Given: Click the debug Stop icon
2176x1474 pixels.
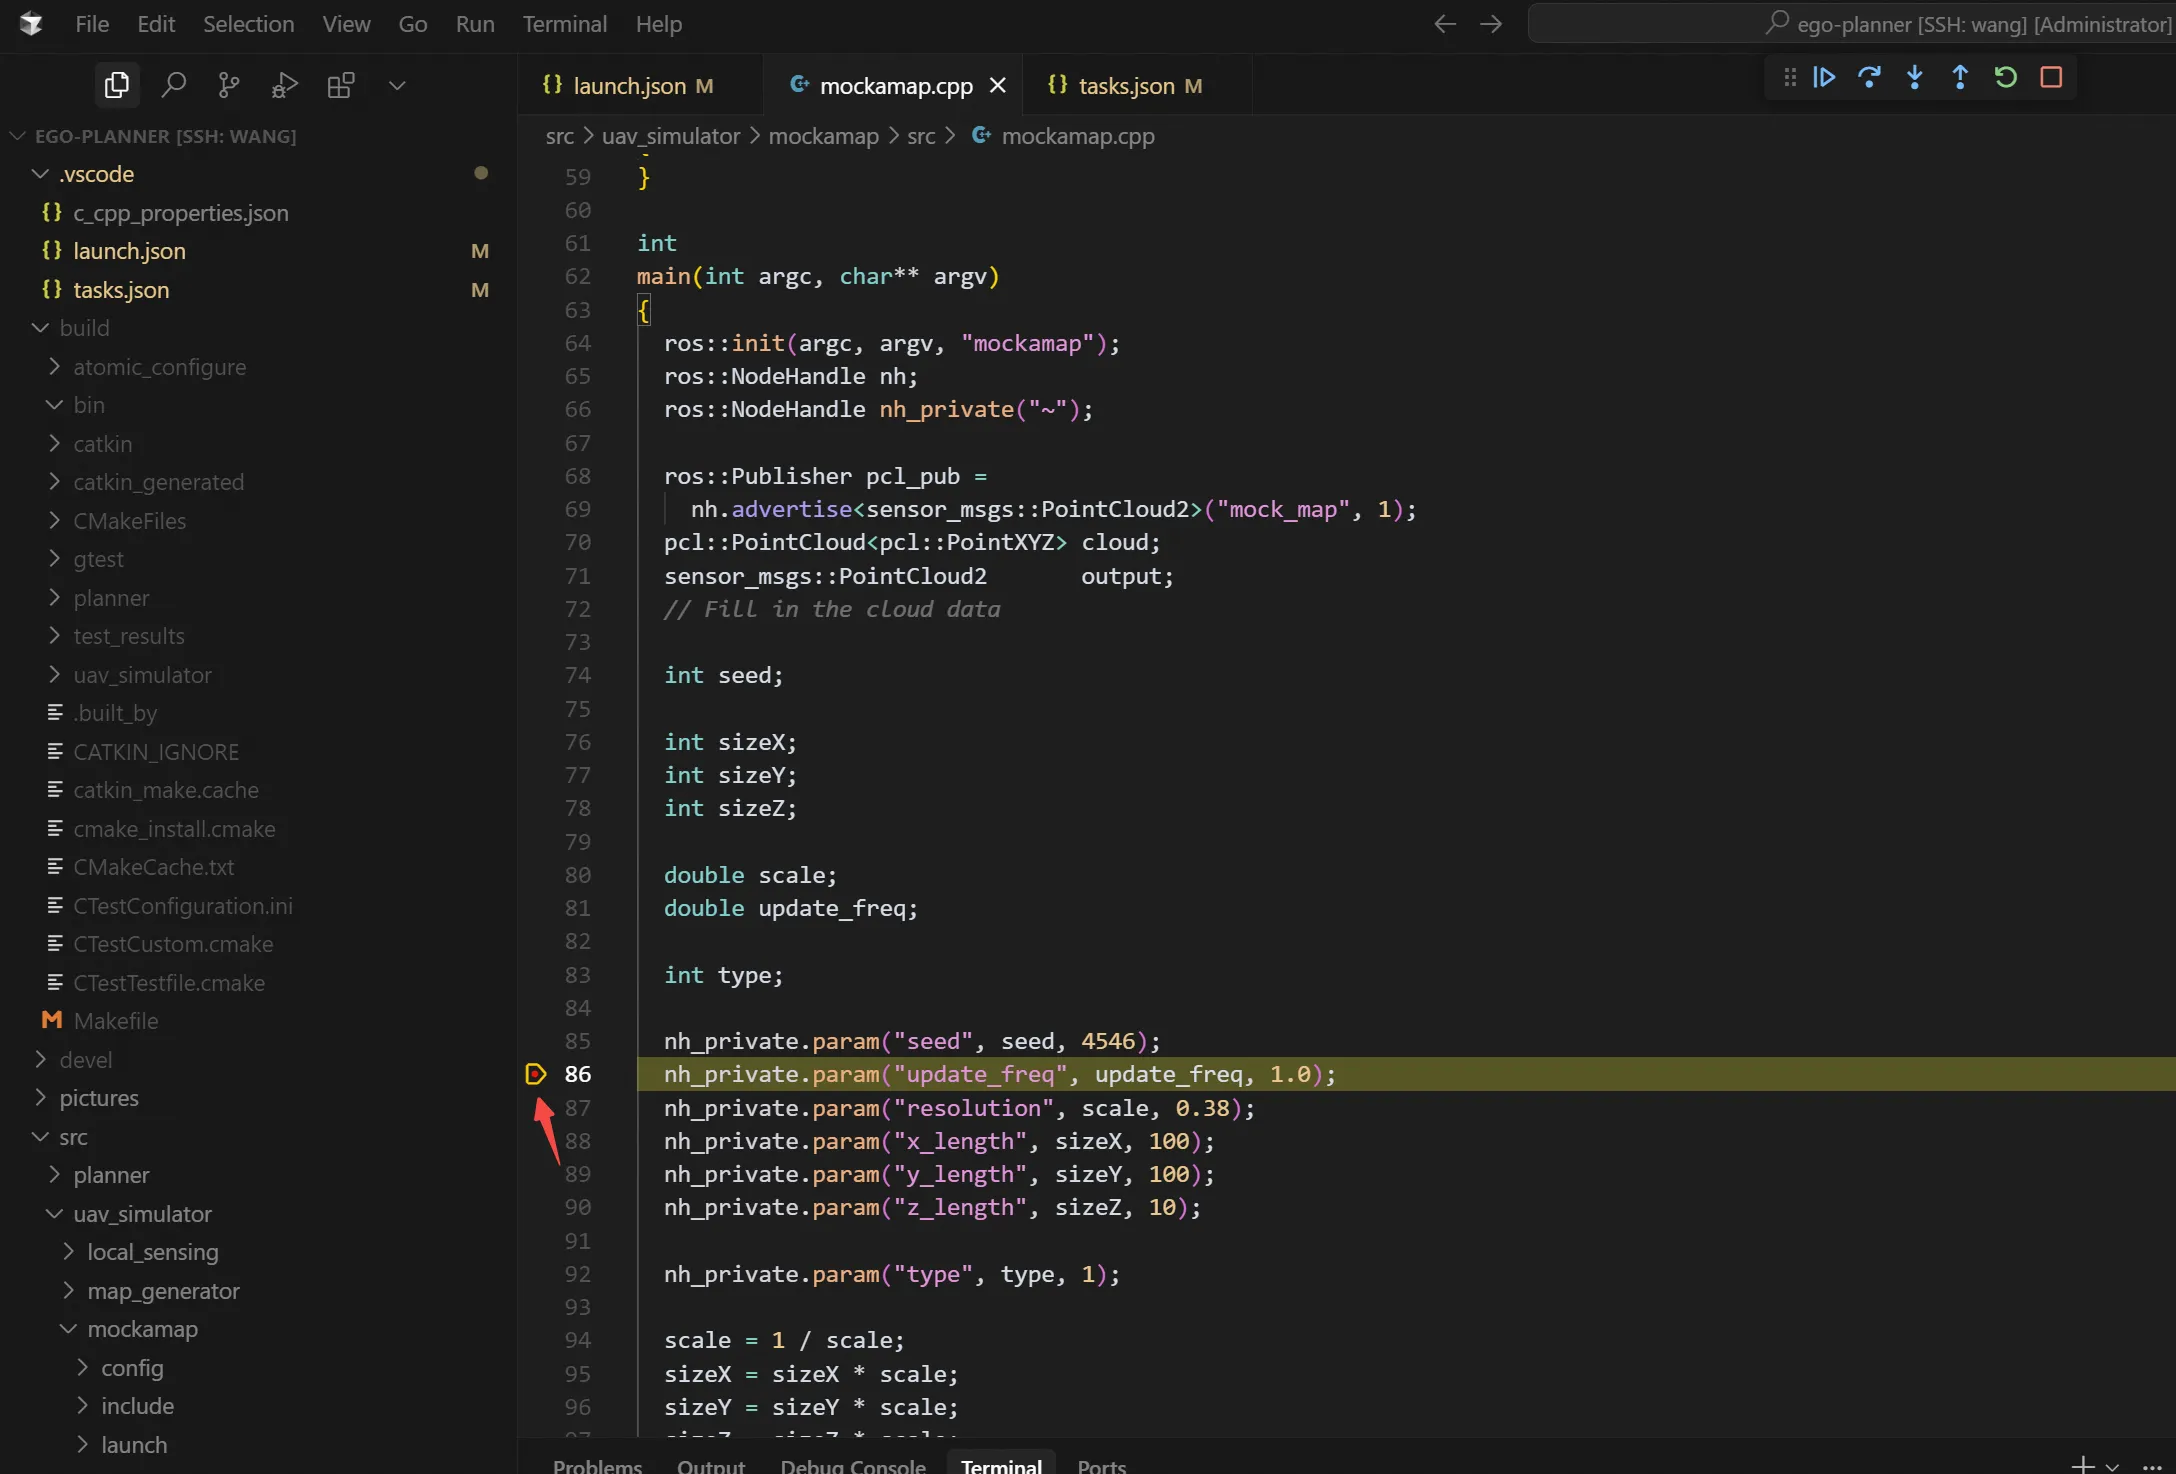Looking at the screenshot, I should point(2051,77).
